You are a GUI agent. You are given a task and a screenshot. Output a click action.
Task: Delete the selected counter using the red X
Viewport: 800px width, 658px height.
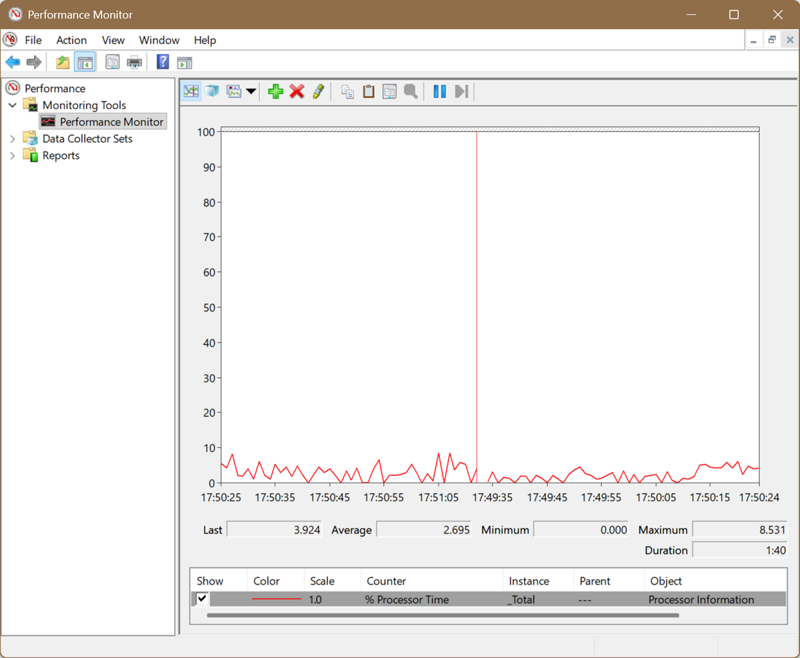(298, 91)
